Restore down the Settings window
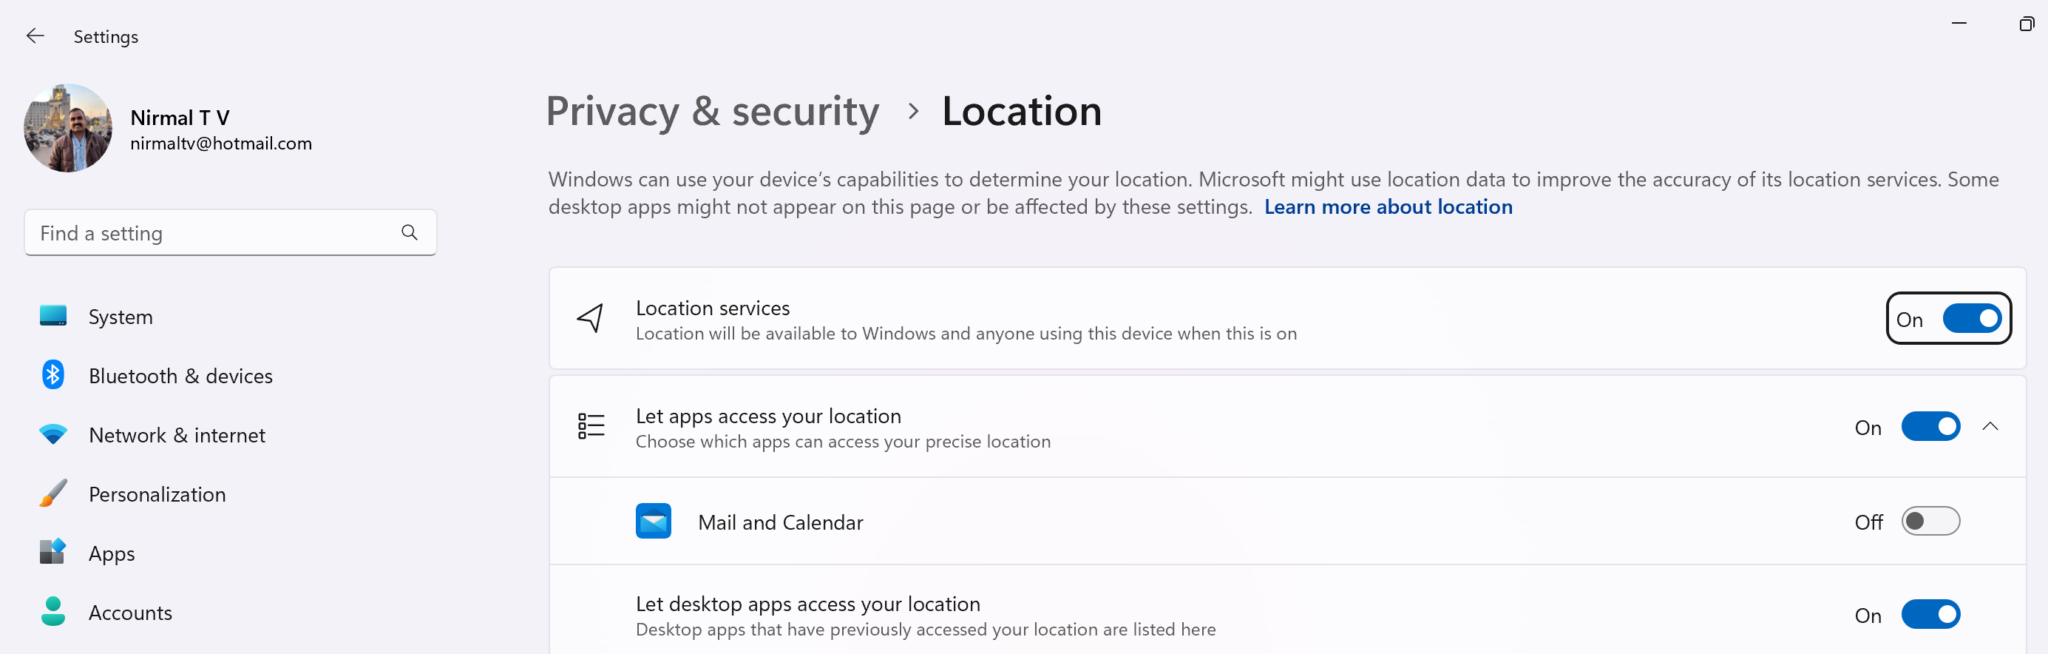This screenshot has width=2048, height=654. point(2026,23)
